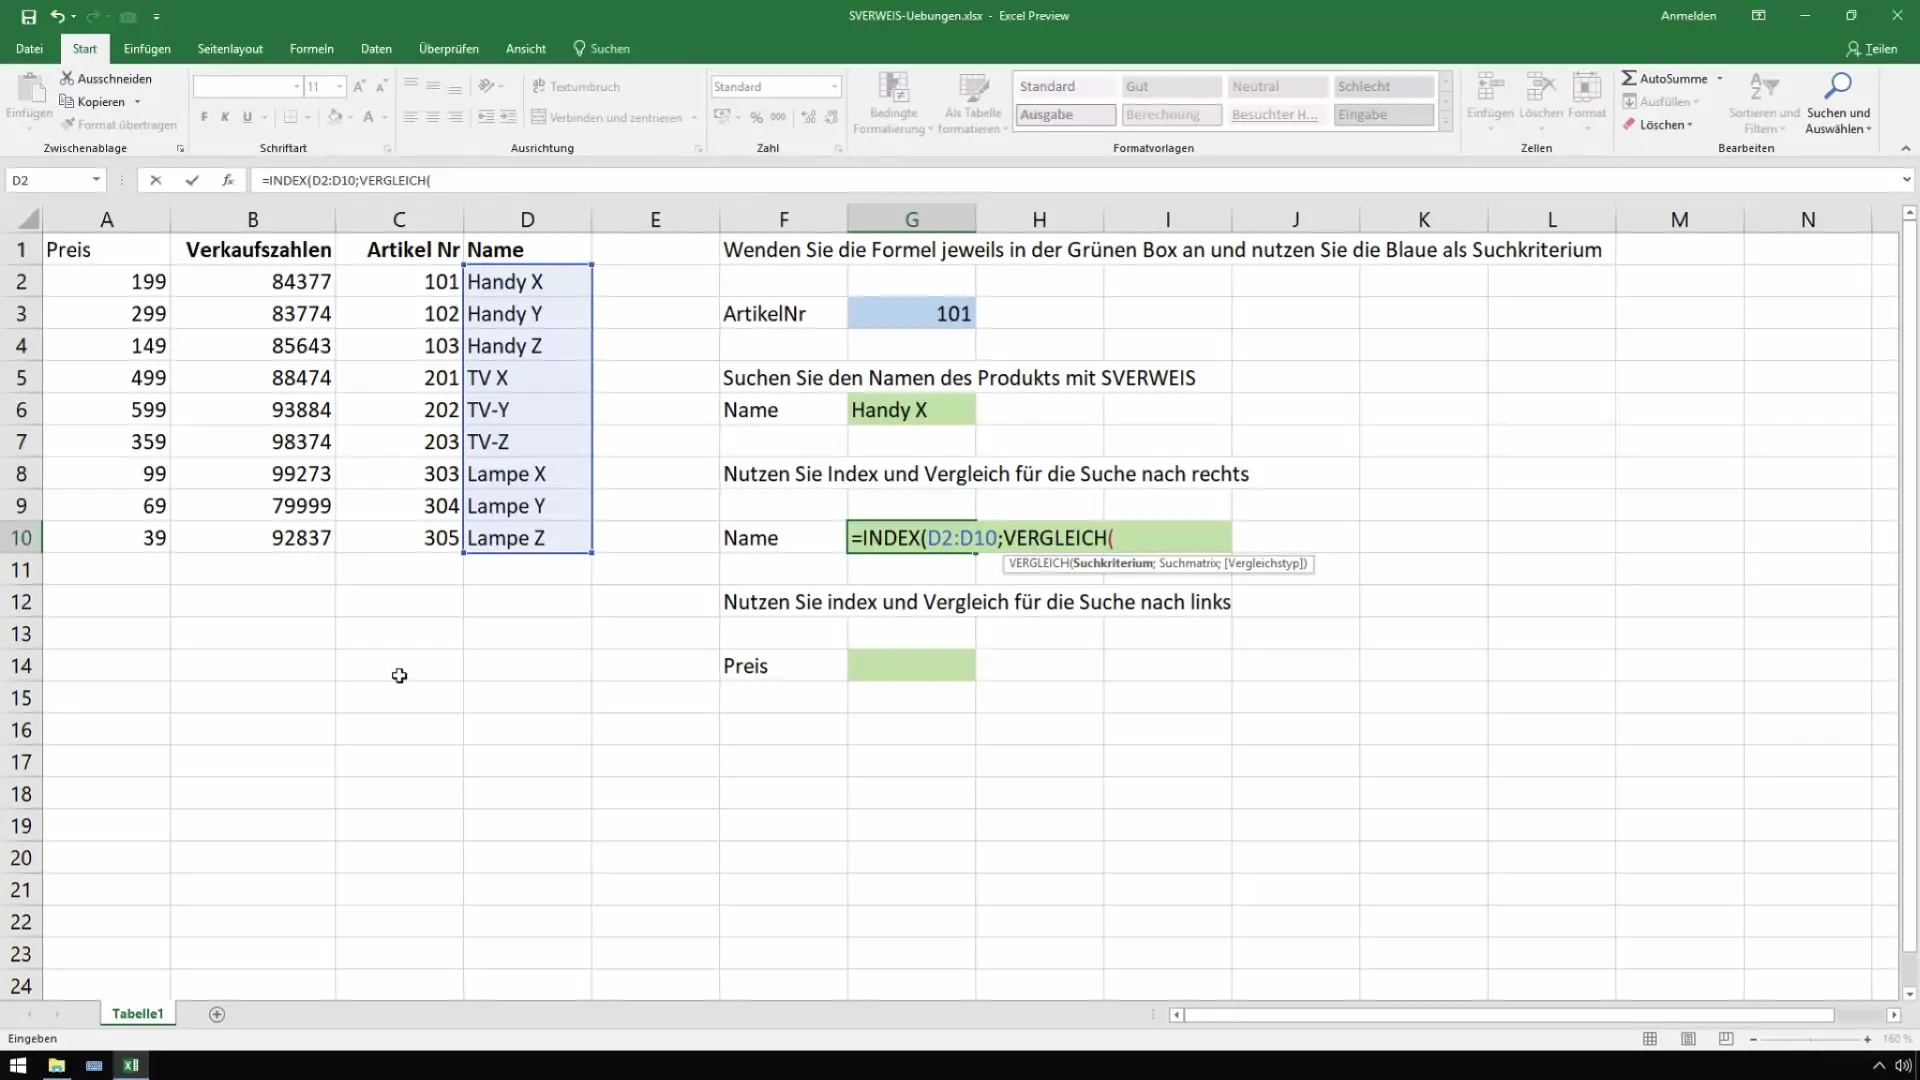
Task: Apply Schlecht cell style
Action: tap(1384, 87)
